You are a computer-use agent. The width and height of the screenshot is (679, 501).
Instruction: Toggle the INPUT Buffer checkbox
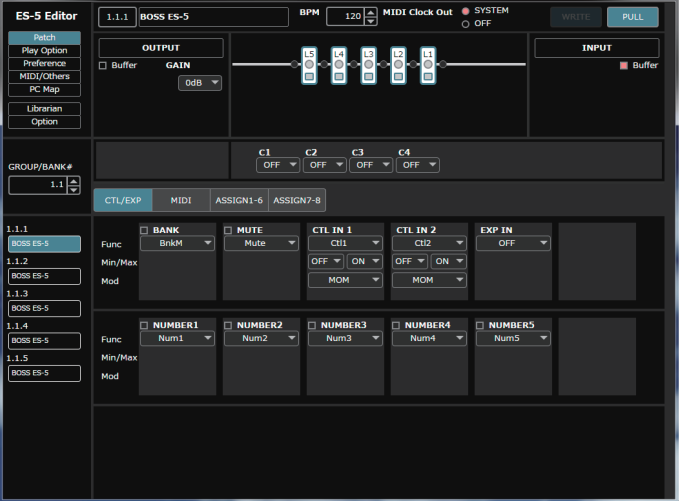pyautogui.click(x=623, y=65)
